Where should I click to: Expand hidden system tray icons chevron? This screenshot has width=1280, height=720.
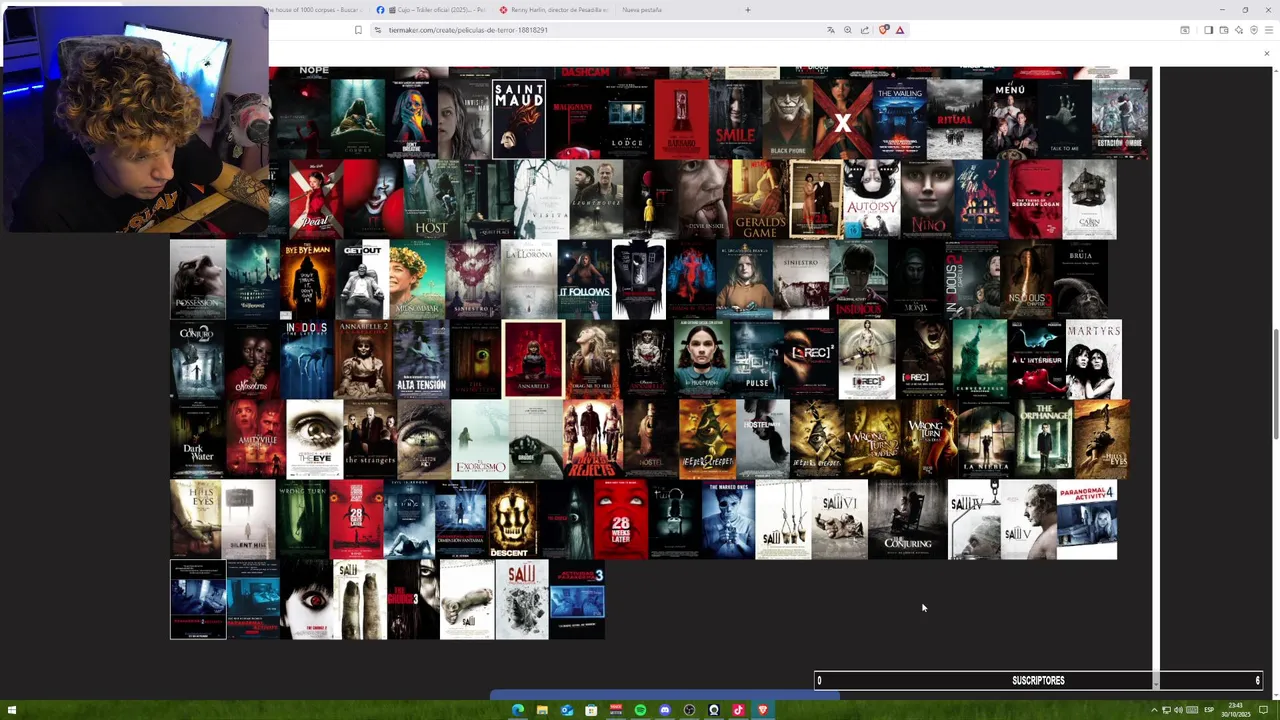(1154, 710)
